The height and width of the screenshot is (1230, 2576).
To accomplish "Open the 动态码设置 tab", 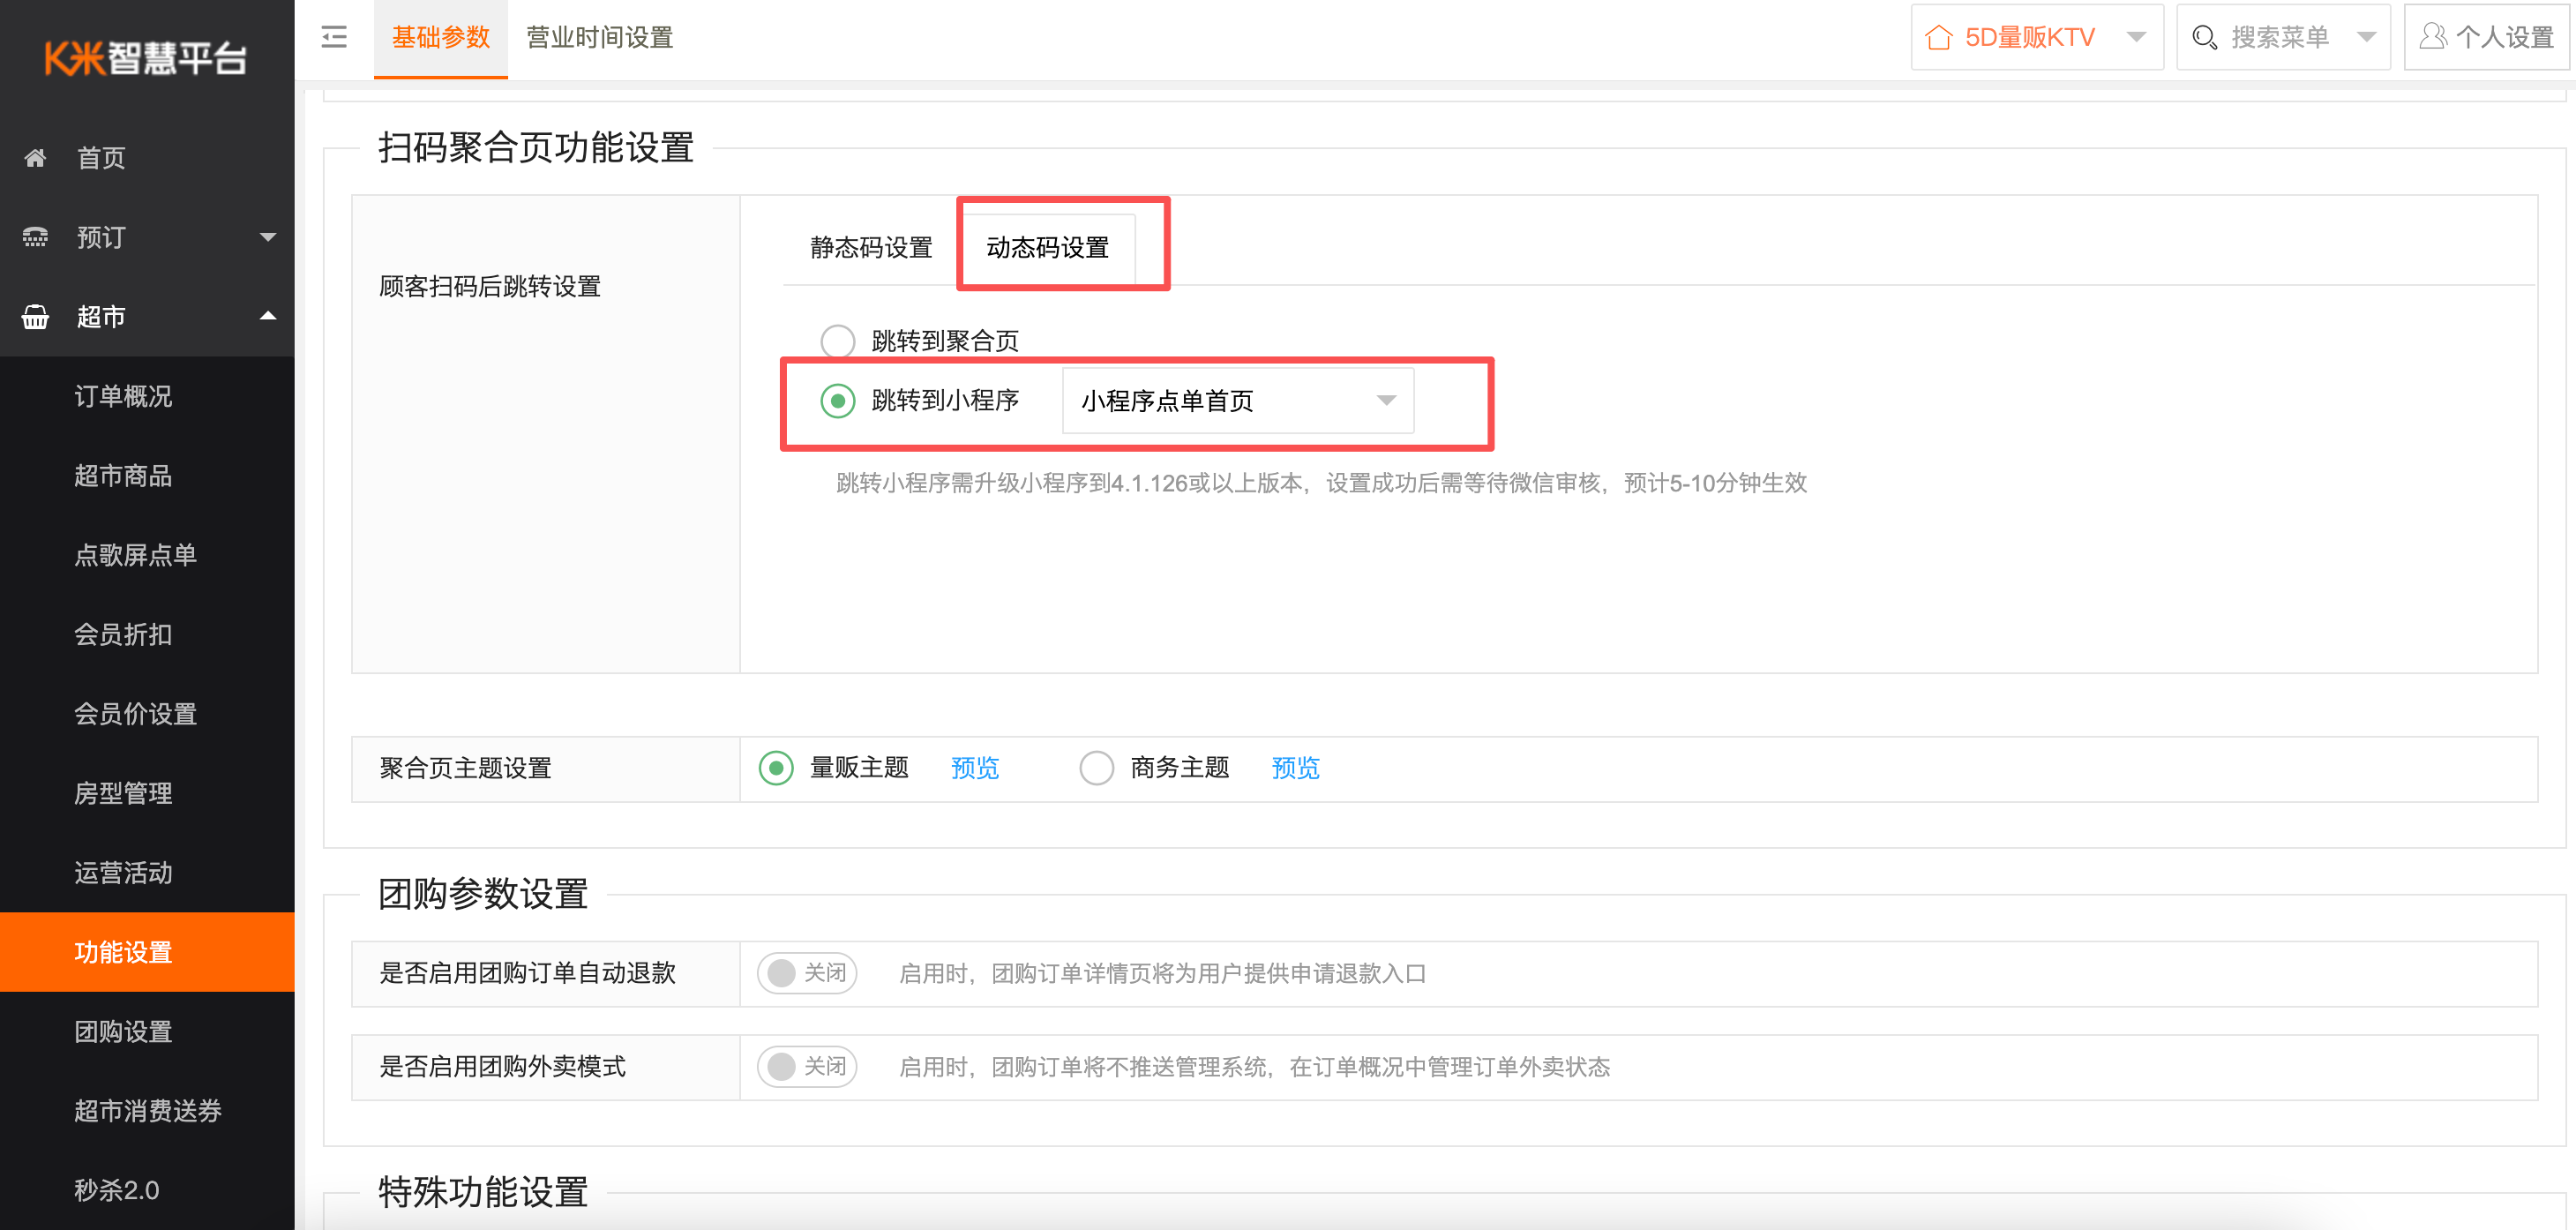I will [1047, 248].
